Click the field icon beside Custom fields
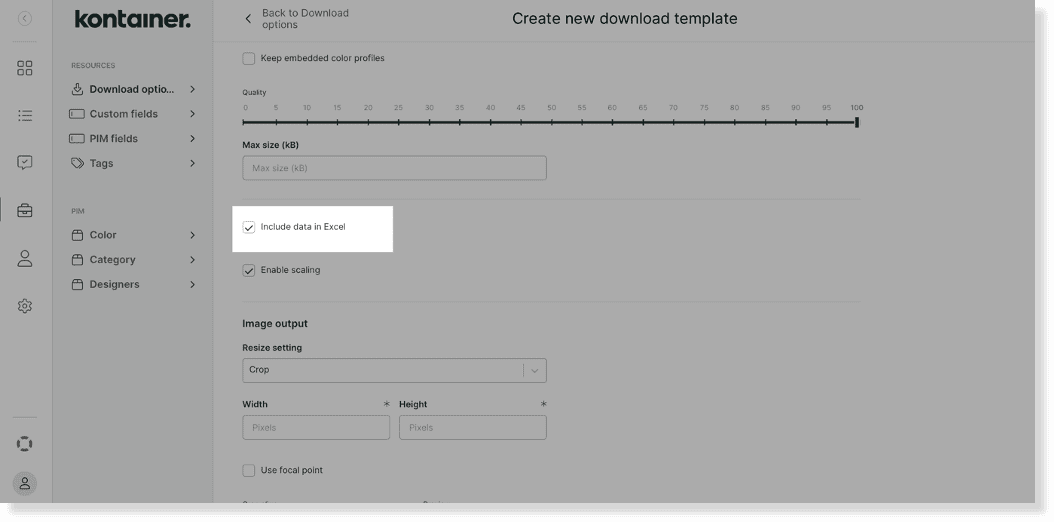Viewport: 1054px width, 522px height. [77, 114]
